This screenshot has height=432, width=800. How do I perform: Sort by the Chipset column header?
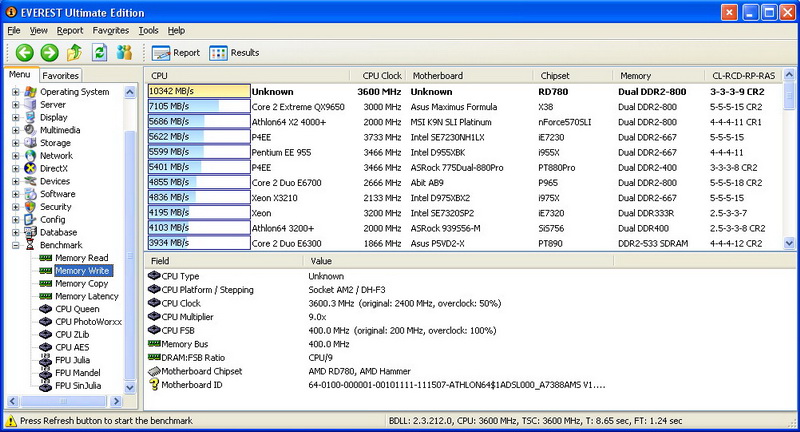[572, 75]
